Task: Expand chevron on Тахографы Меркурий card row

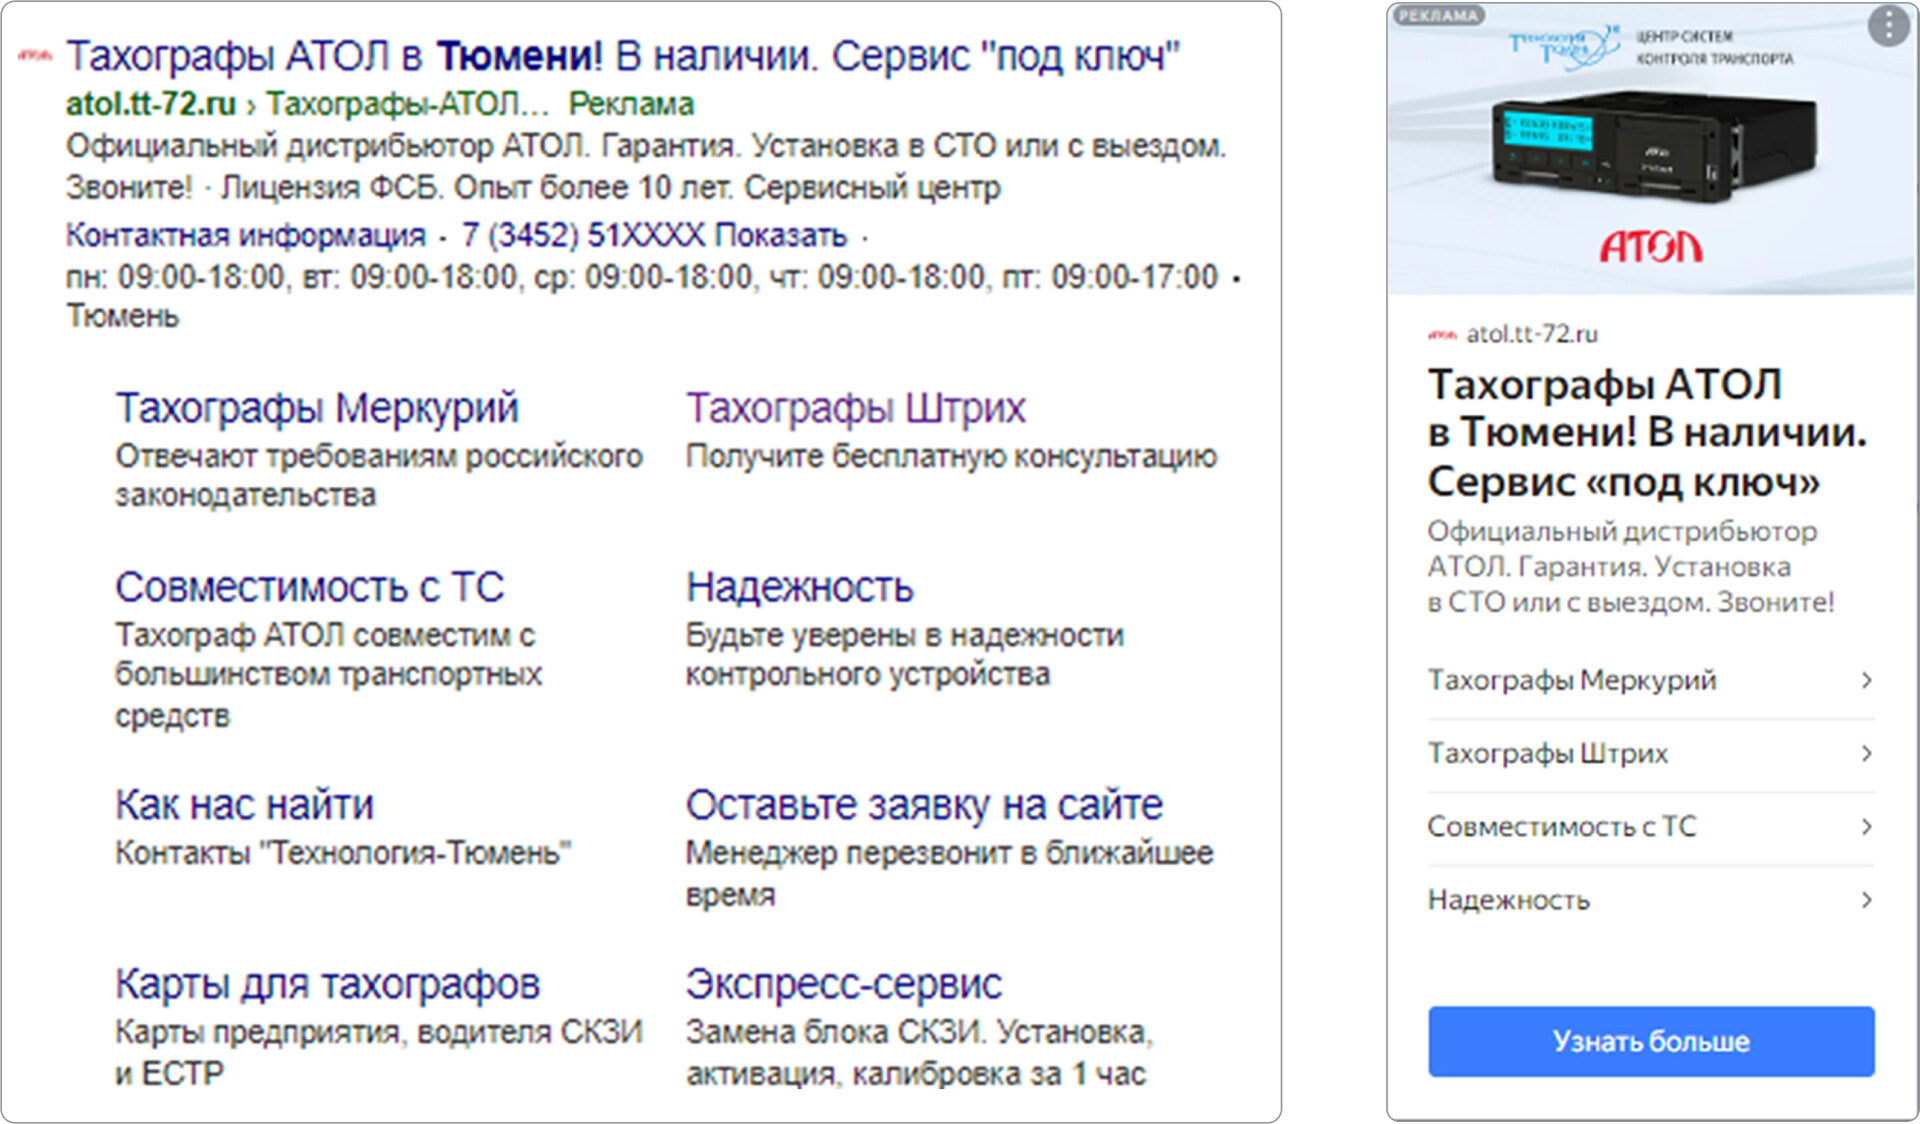Action: pos(1866,680)
